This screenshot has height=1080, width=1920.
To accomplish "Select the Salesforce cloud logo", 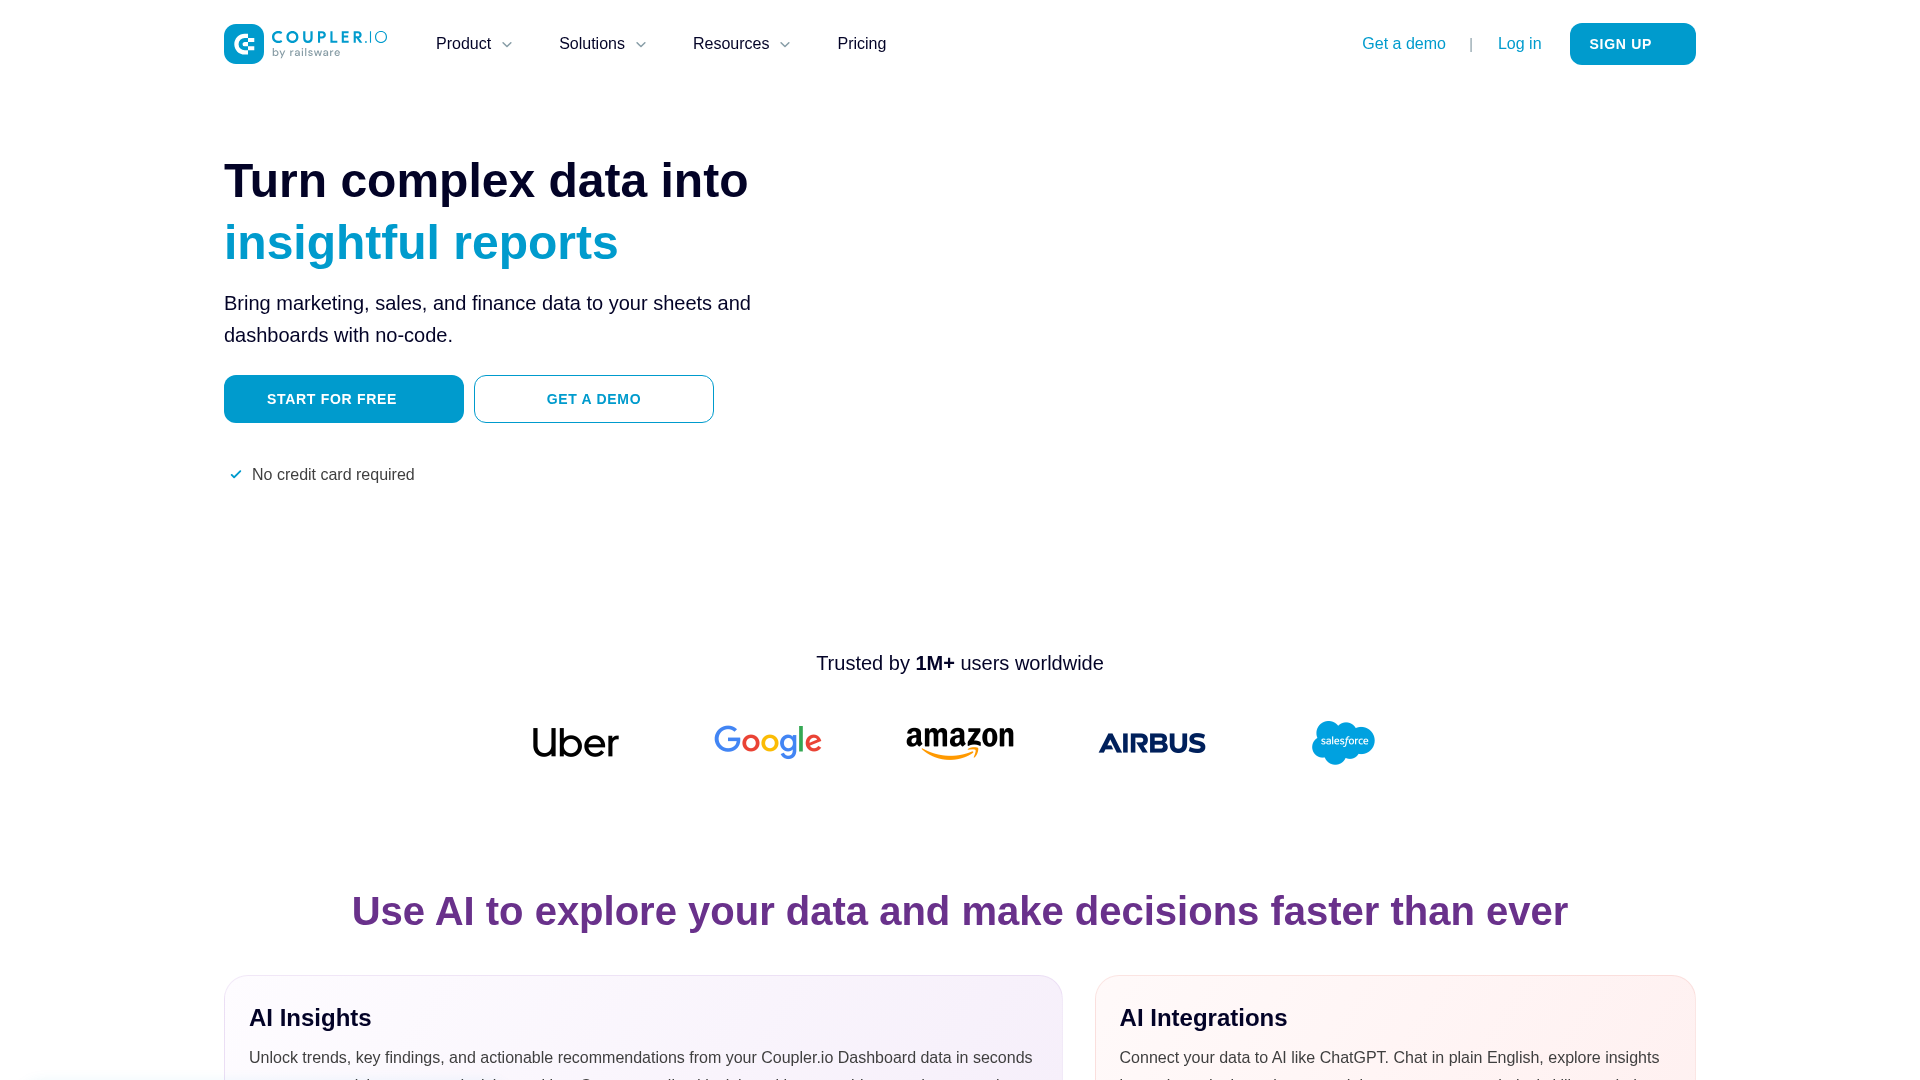I will tap(1342, 742).
